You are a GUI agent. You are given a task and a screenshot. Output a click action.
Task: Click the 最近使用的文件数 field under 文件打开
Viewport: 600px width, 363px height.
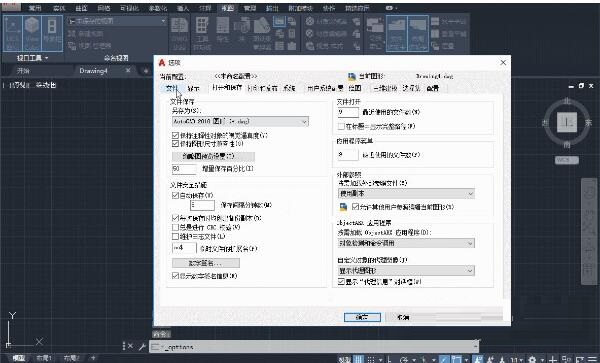point(348,112)
